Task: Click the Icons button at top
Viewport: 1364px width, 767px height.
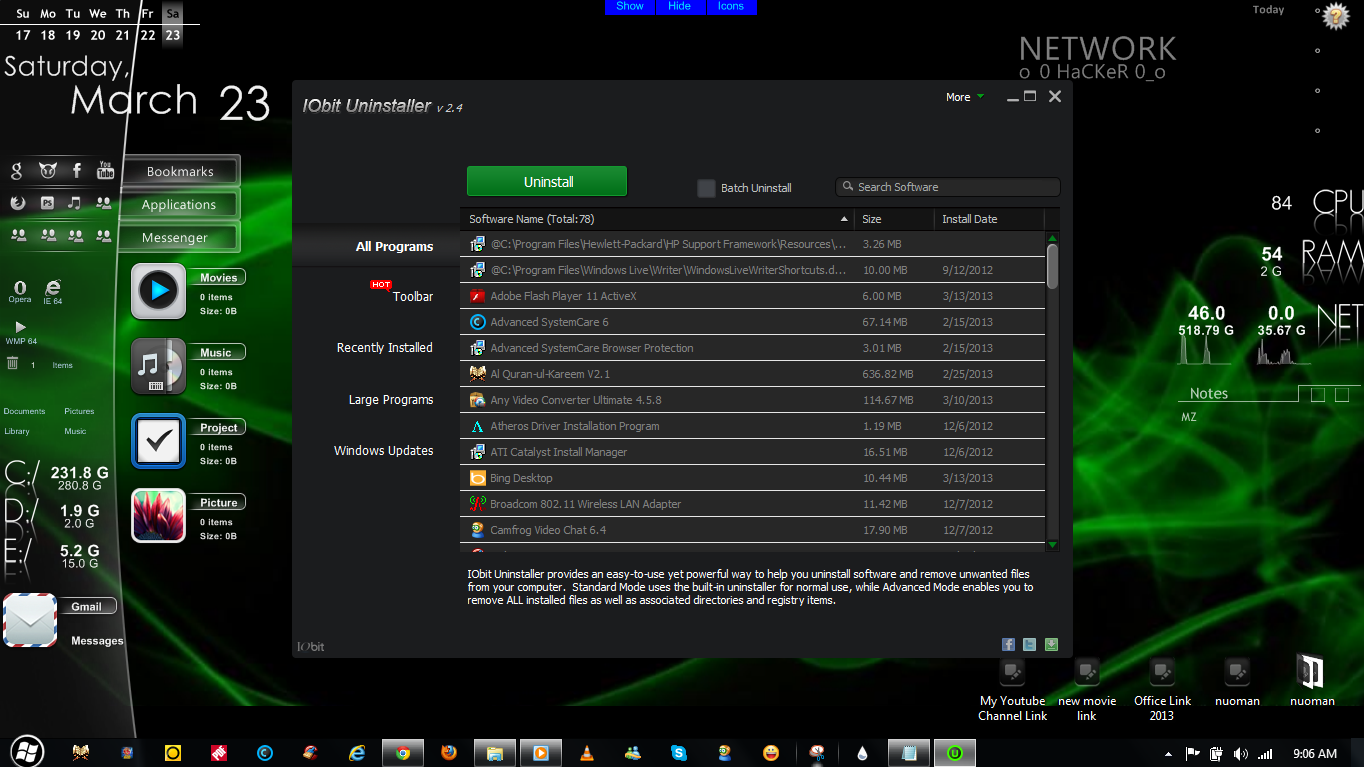Action: [x=731, y=7]
